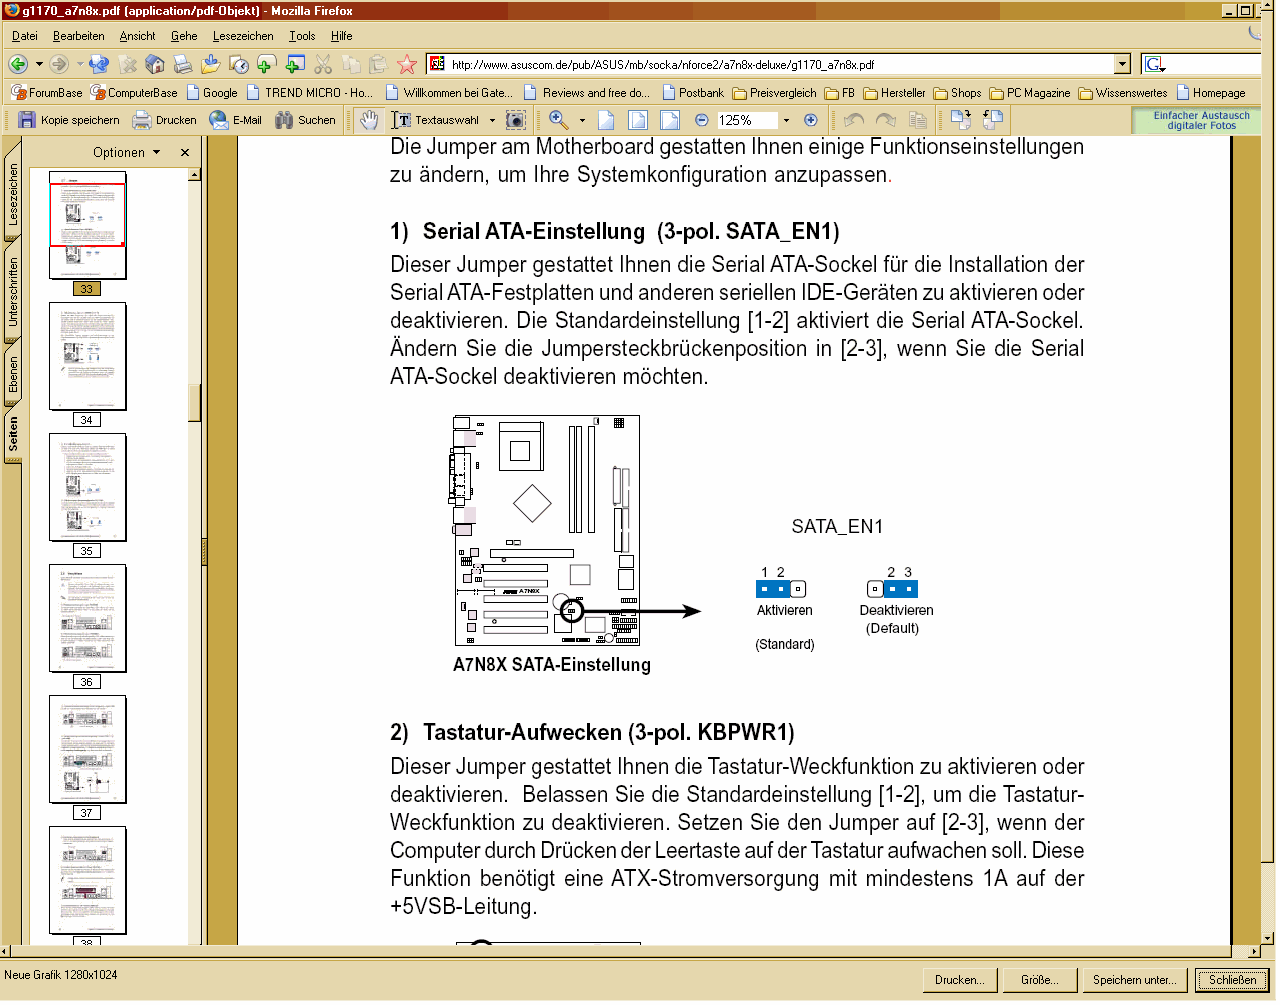
Task: Select page 36 thumbnail
Action: point(88,619)
